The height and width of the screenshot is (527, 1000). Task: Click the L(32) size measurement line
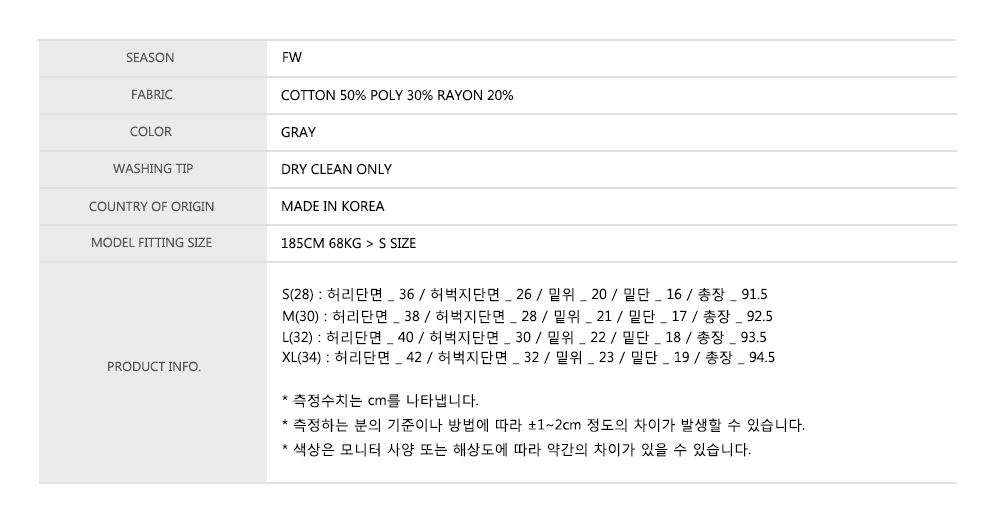point(524,337)
